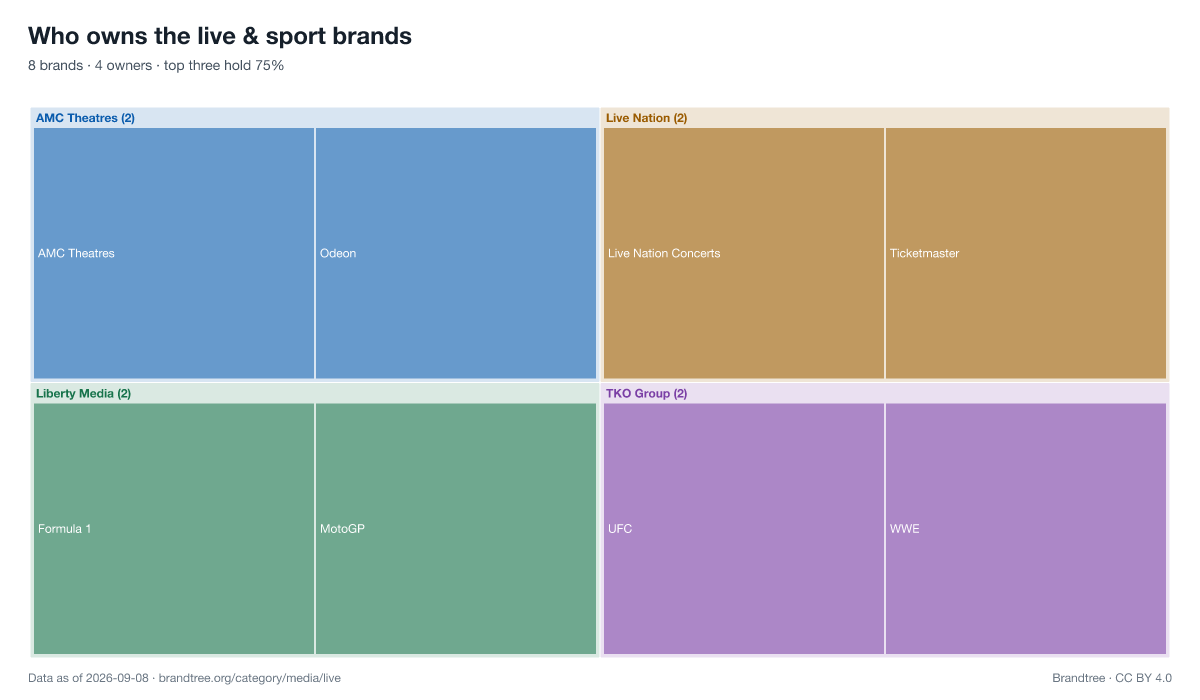Click the 'Data as of 2026-09-08' note
1200x700 pixels.
point(89,678)
